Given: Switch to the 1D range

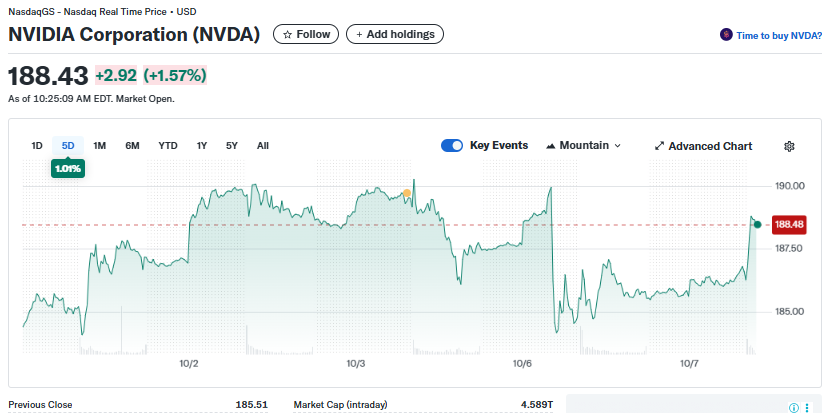Looking at the screenshot, I should (37, 146).
